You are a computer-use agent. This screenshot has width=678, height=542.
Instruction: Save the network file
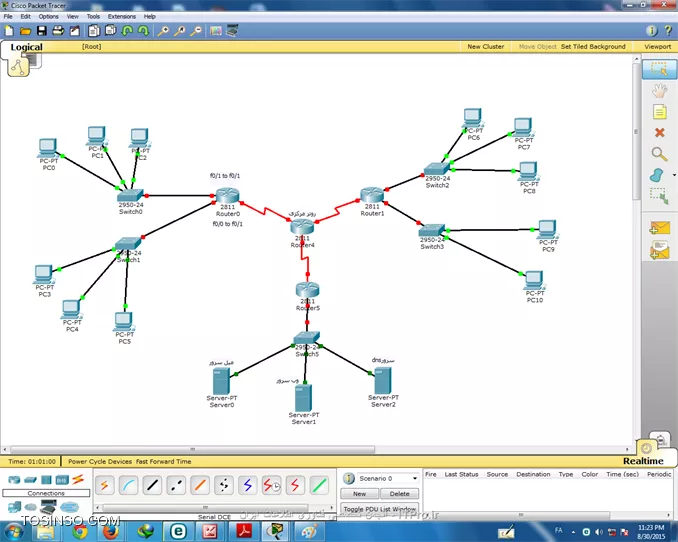[x=42, y=31]
